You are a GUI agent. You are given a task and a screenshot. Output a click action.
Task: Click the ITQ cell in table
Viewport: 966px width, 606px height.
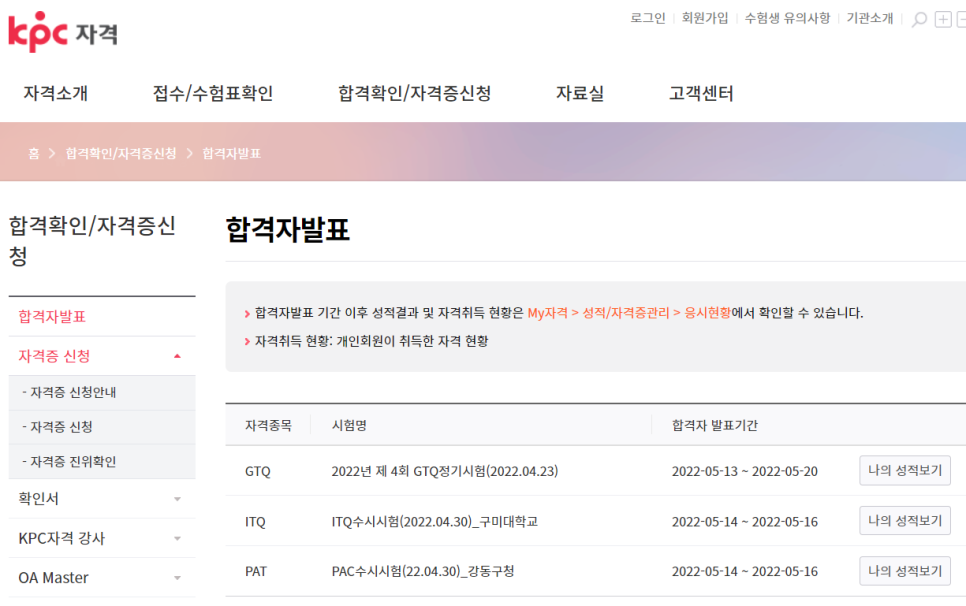[x=255, y=522]
